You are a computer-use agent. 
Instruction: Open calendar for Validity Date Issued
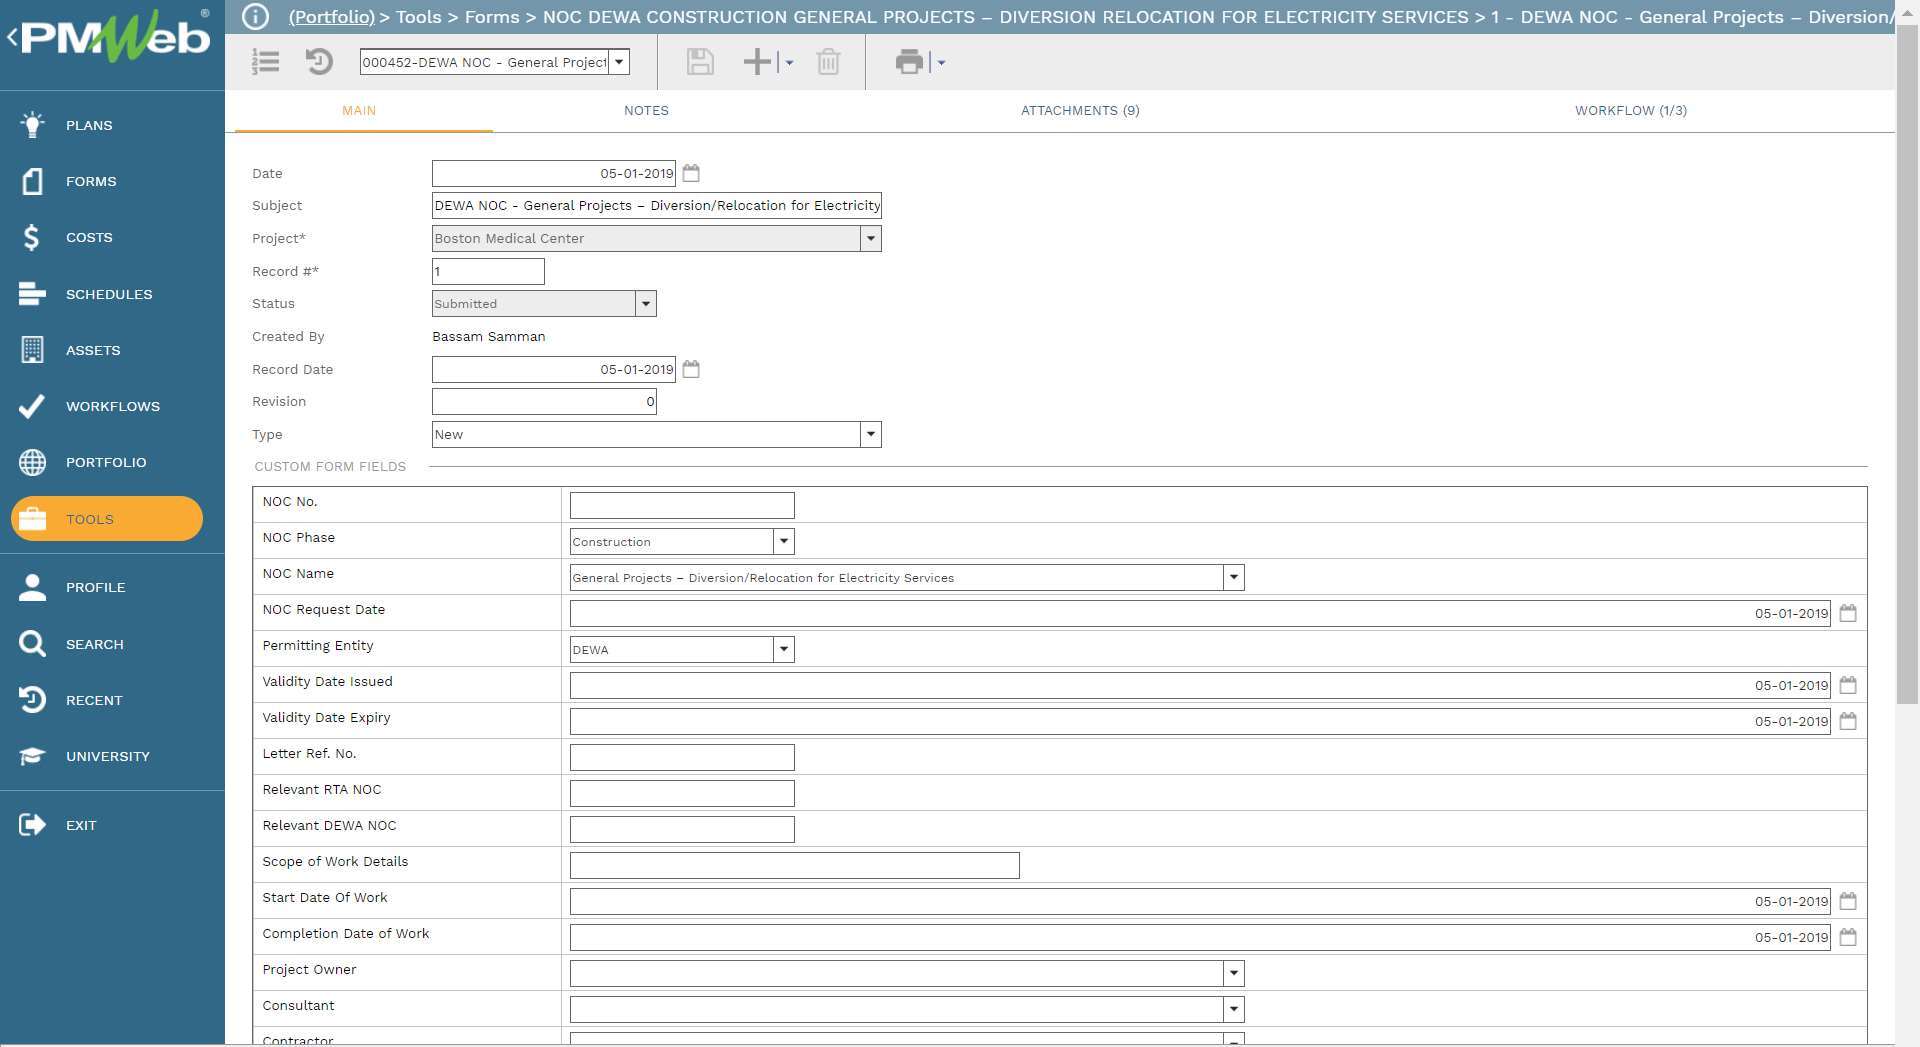[1848, 685]
